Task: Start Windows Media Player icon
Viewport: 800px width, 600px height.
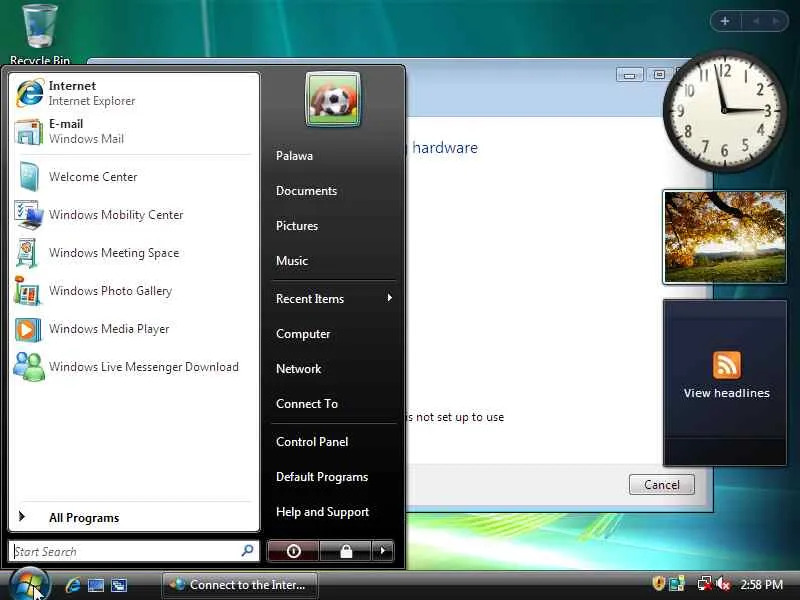Action: (x=28, y=329)
